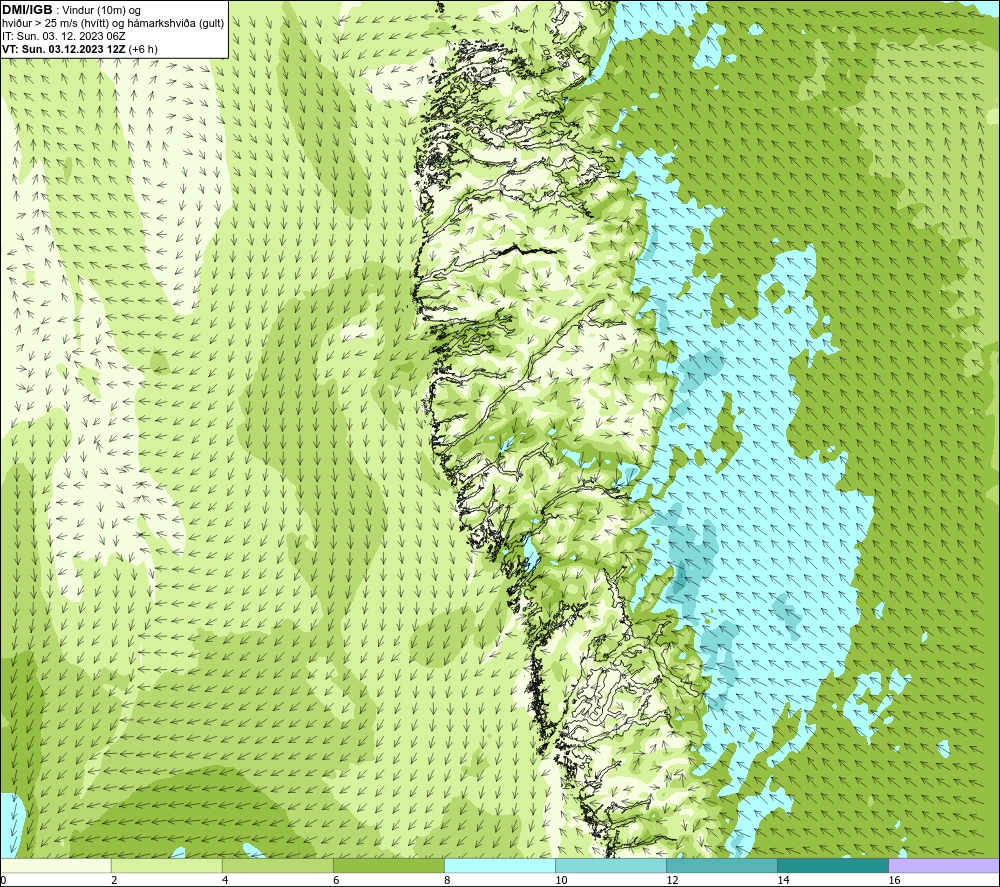
Task: Click the 0–2 m/s pale cream legend swatch
Action: 56,865
